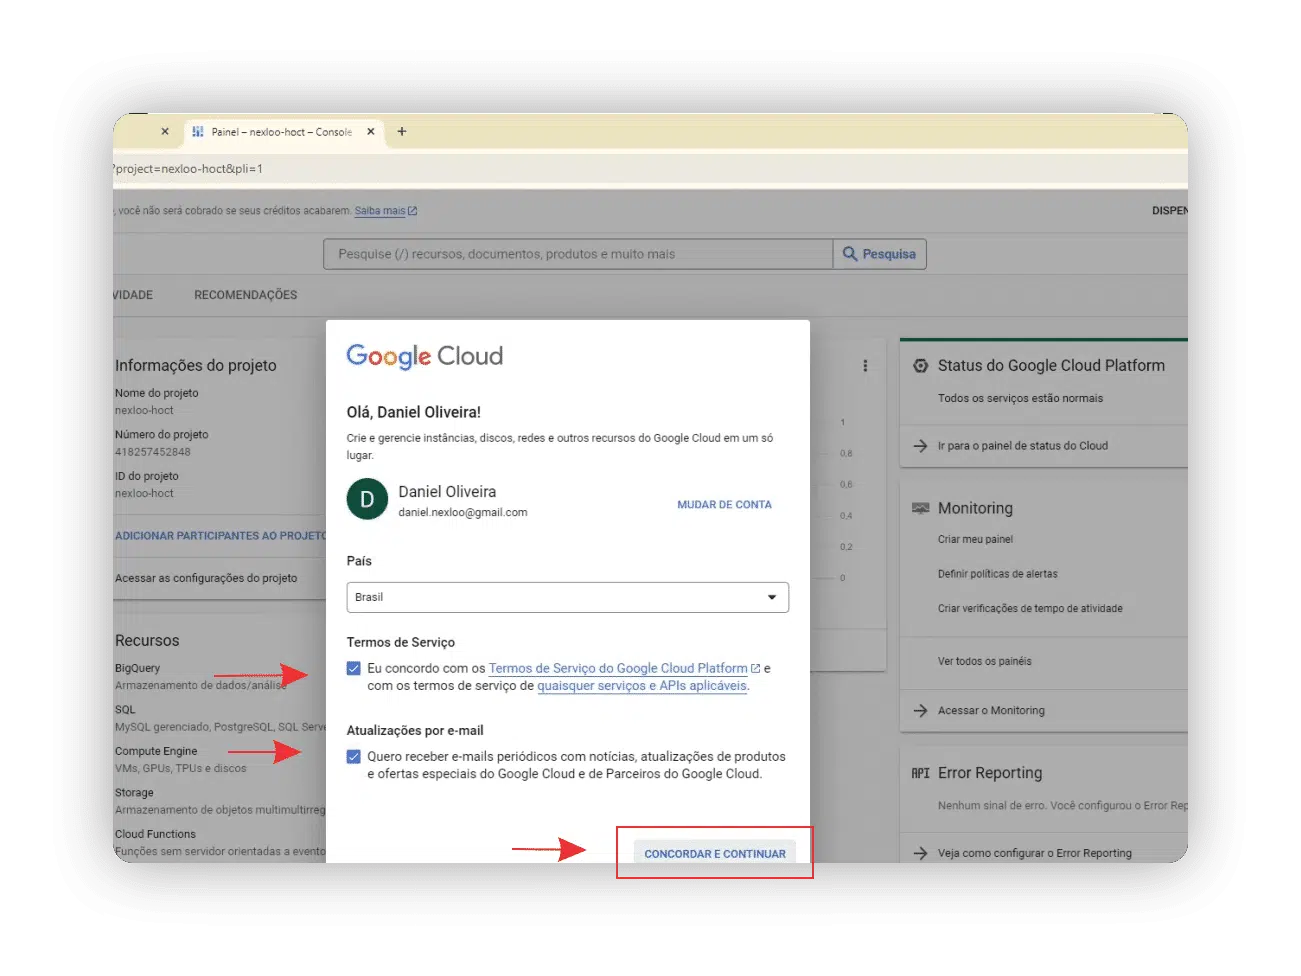This screenshot has width=1301, height=976.
Task: Click the Daniel Oliveira avatar circle
Action: 367,499
